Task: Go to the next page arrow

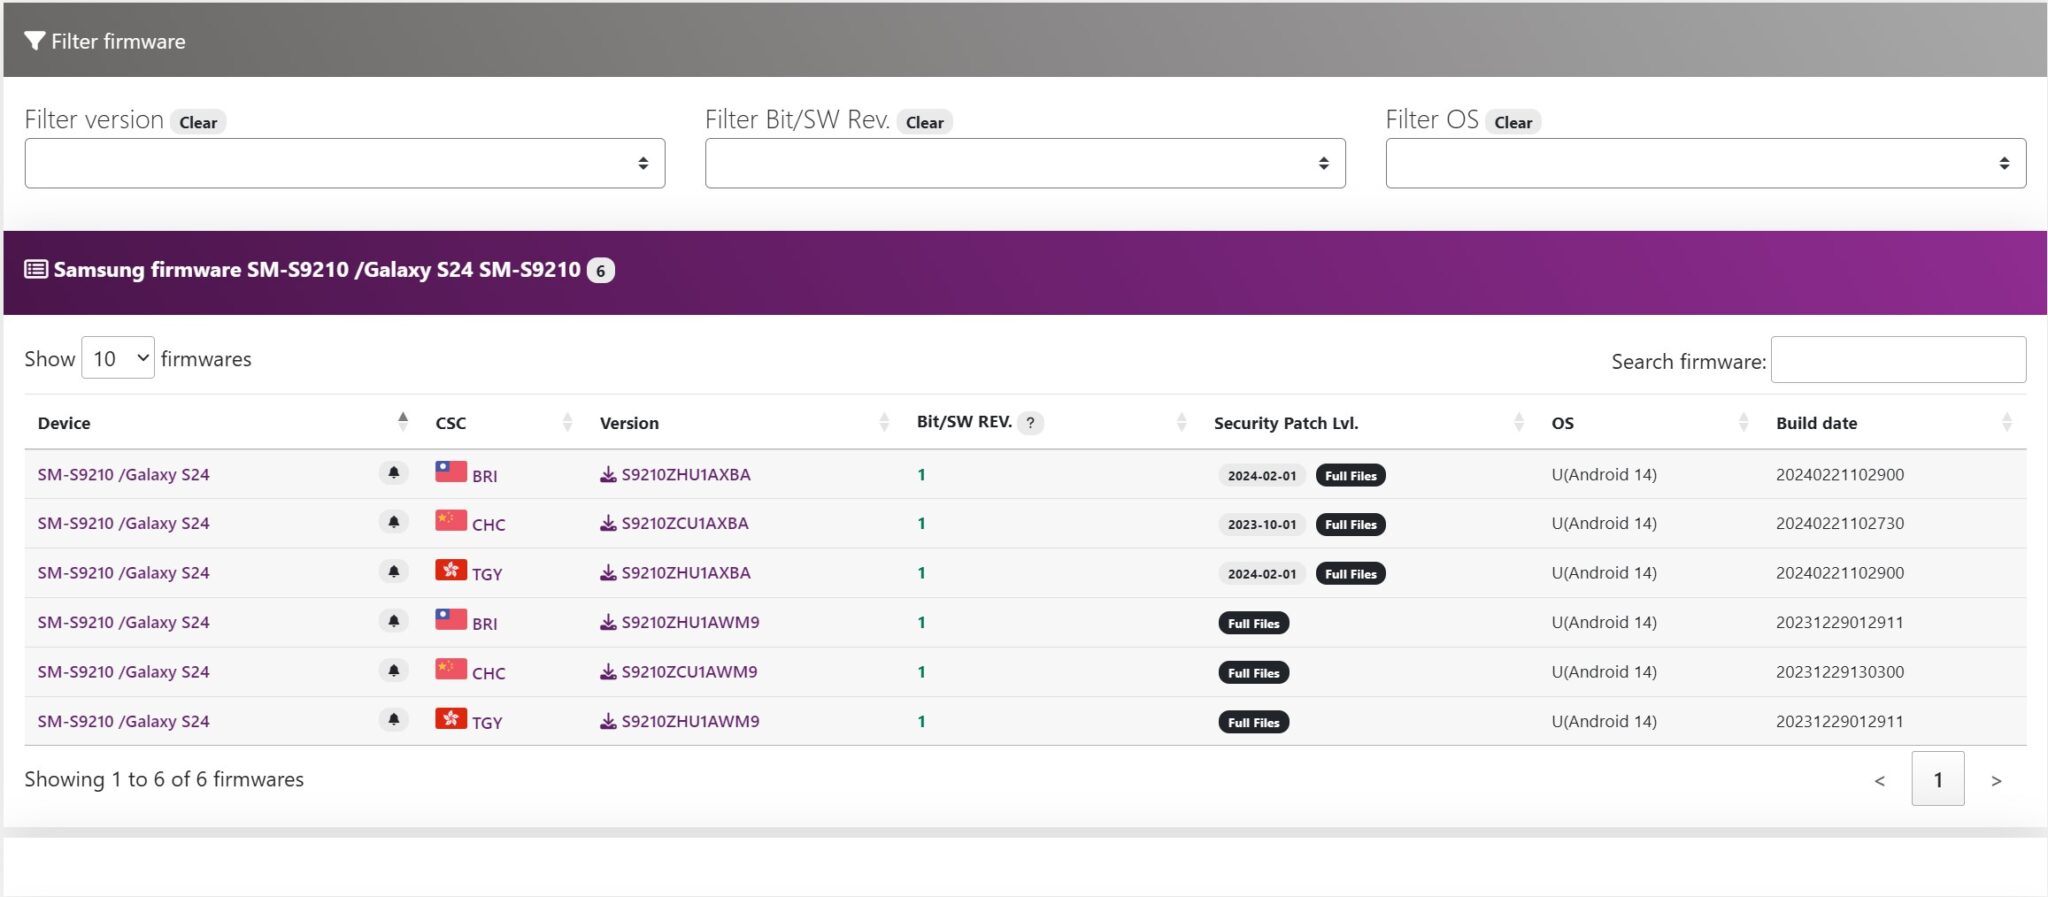Action: coord(1996,780)
